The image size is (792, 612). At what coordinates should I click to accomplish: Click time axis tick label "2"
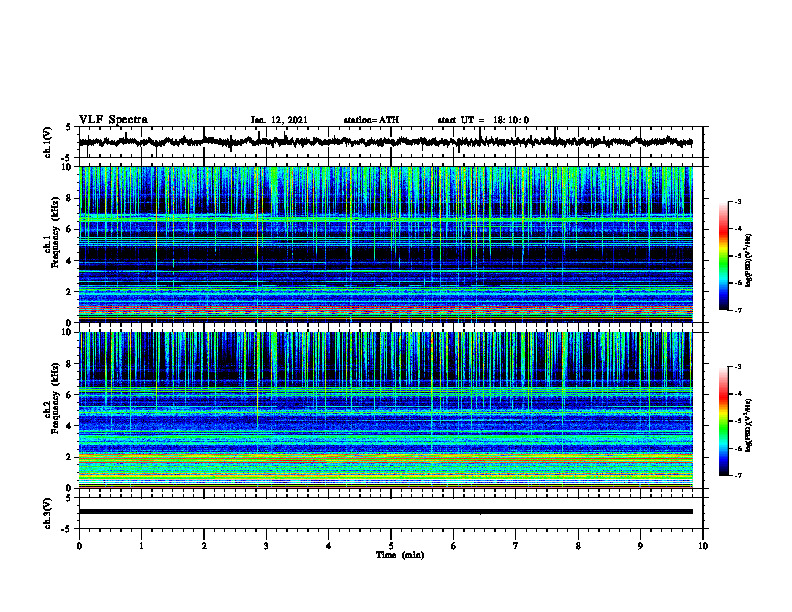204,546
